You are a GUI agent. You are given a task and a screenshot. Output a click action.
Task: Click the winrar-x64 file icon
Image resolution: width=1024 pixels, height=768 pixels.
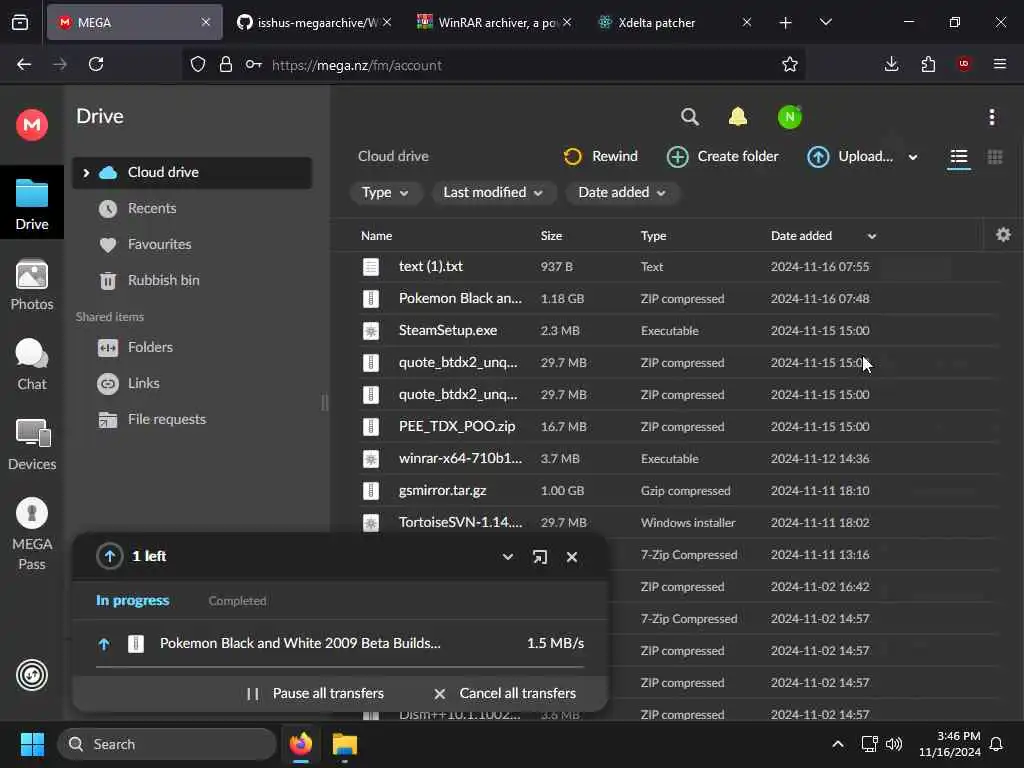pyautogui.click(x=371, y=458)
